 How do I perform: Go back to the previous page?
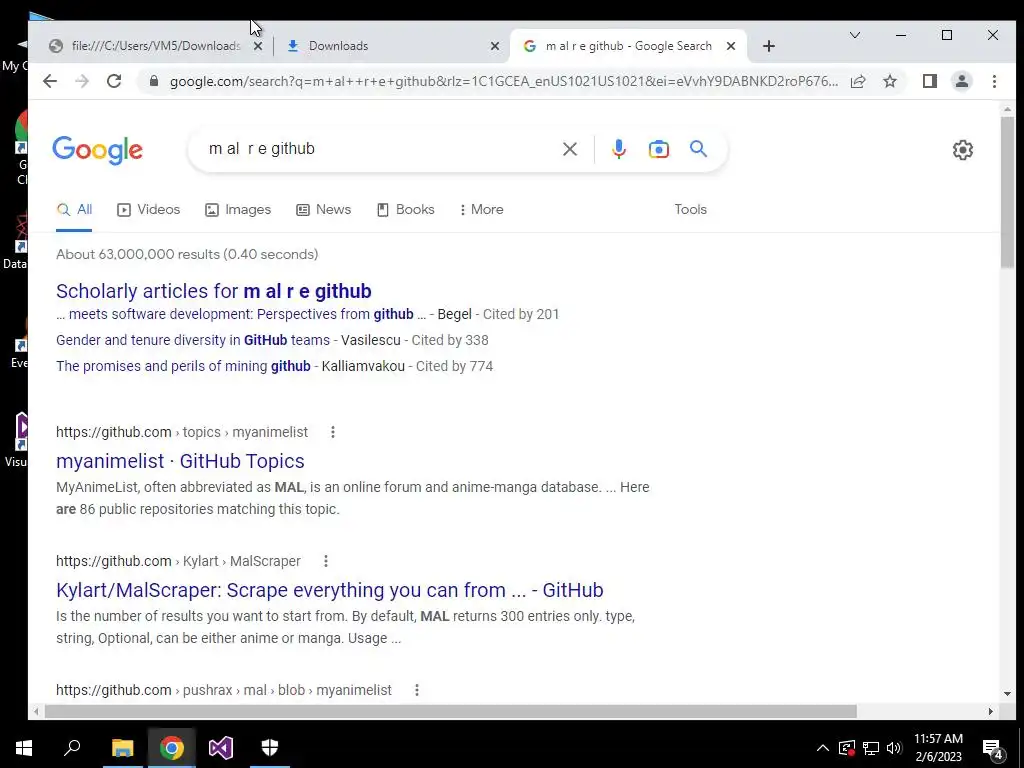coord(50,81)
